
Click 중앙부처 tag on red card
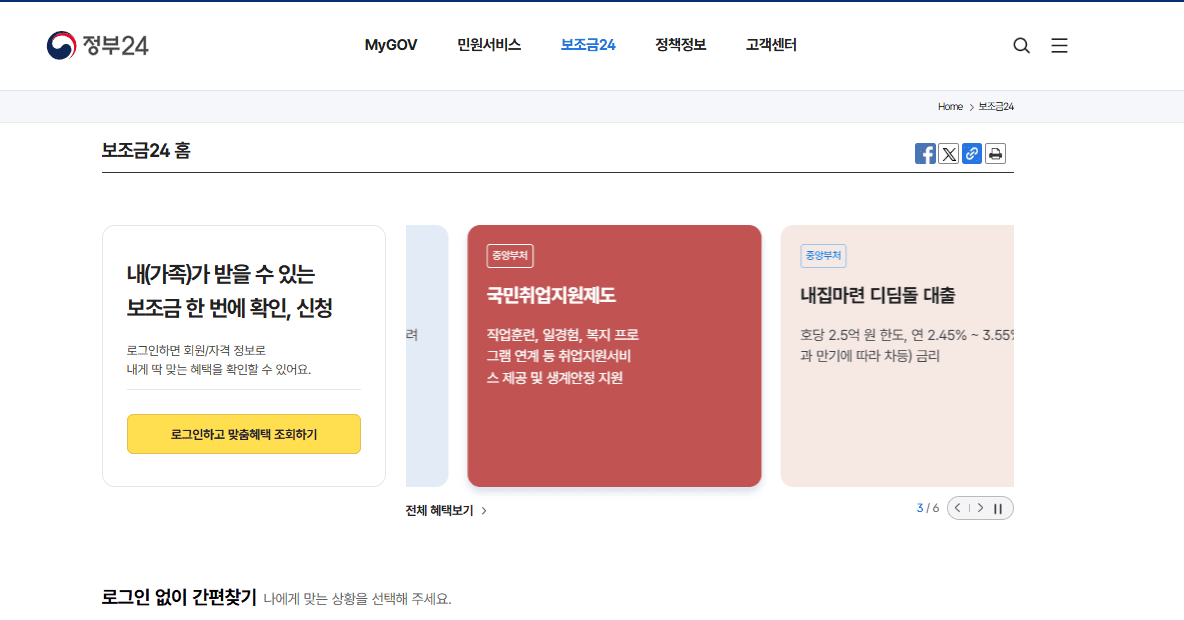click(510, 256)
